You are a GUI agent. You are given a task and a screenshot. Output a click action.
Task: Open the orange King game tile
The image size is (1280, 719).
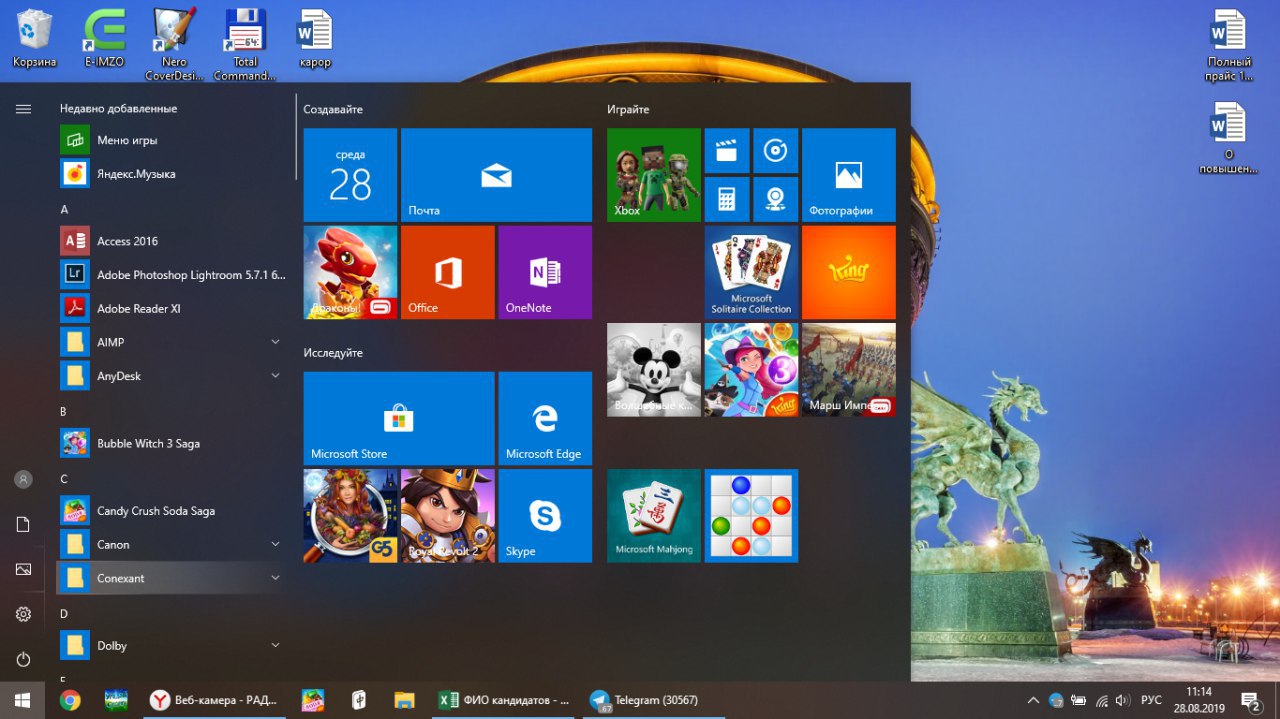point(849,272)
